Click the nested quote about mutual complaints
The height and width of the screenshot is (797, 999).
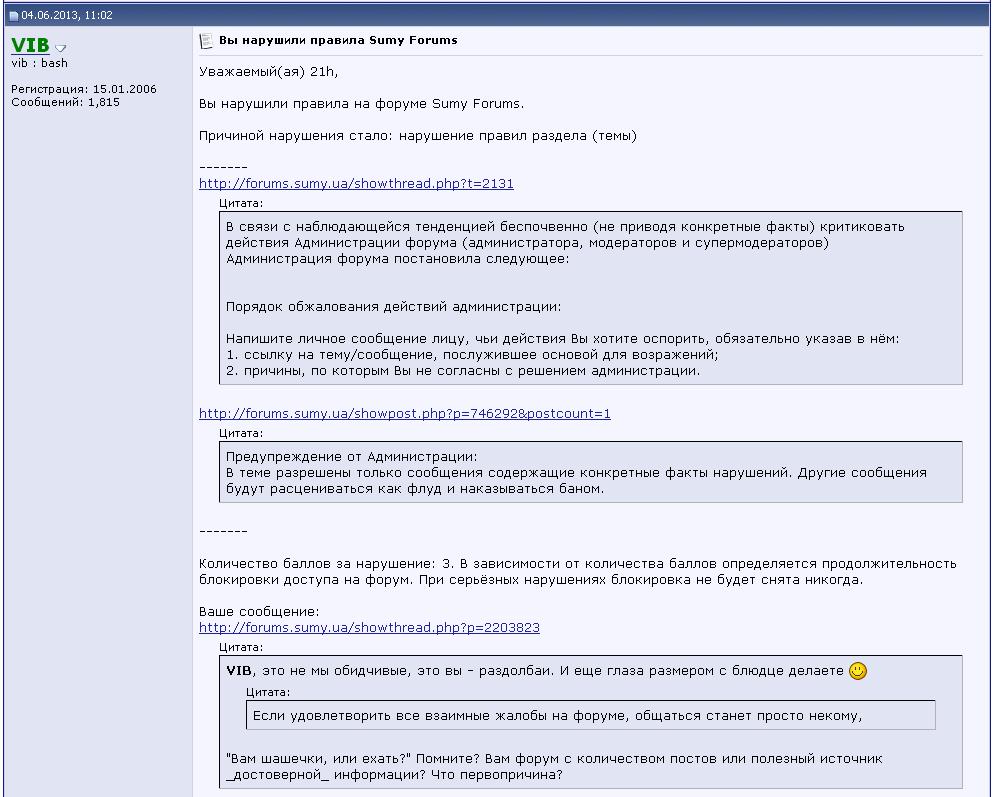pyautogui.click(x=590, y=715)
